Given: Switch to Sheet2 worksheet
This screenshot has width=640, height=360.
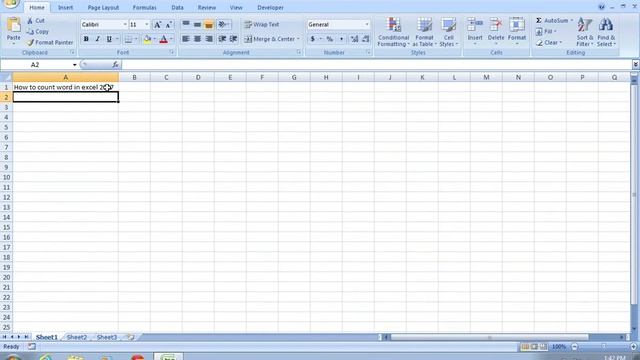Looking at the screenshot, I should coord(77,337).
